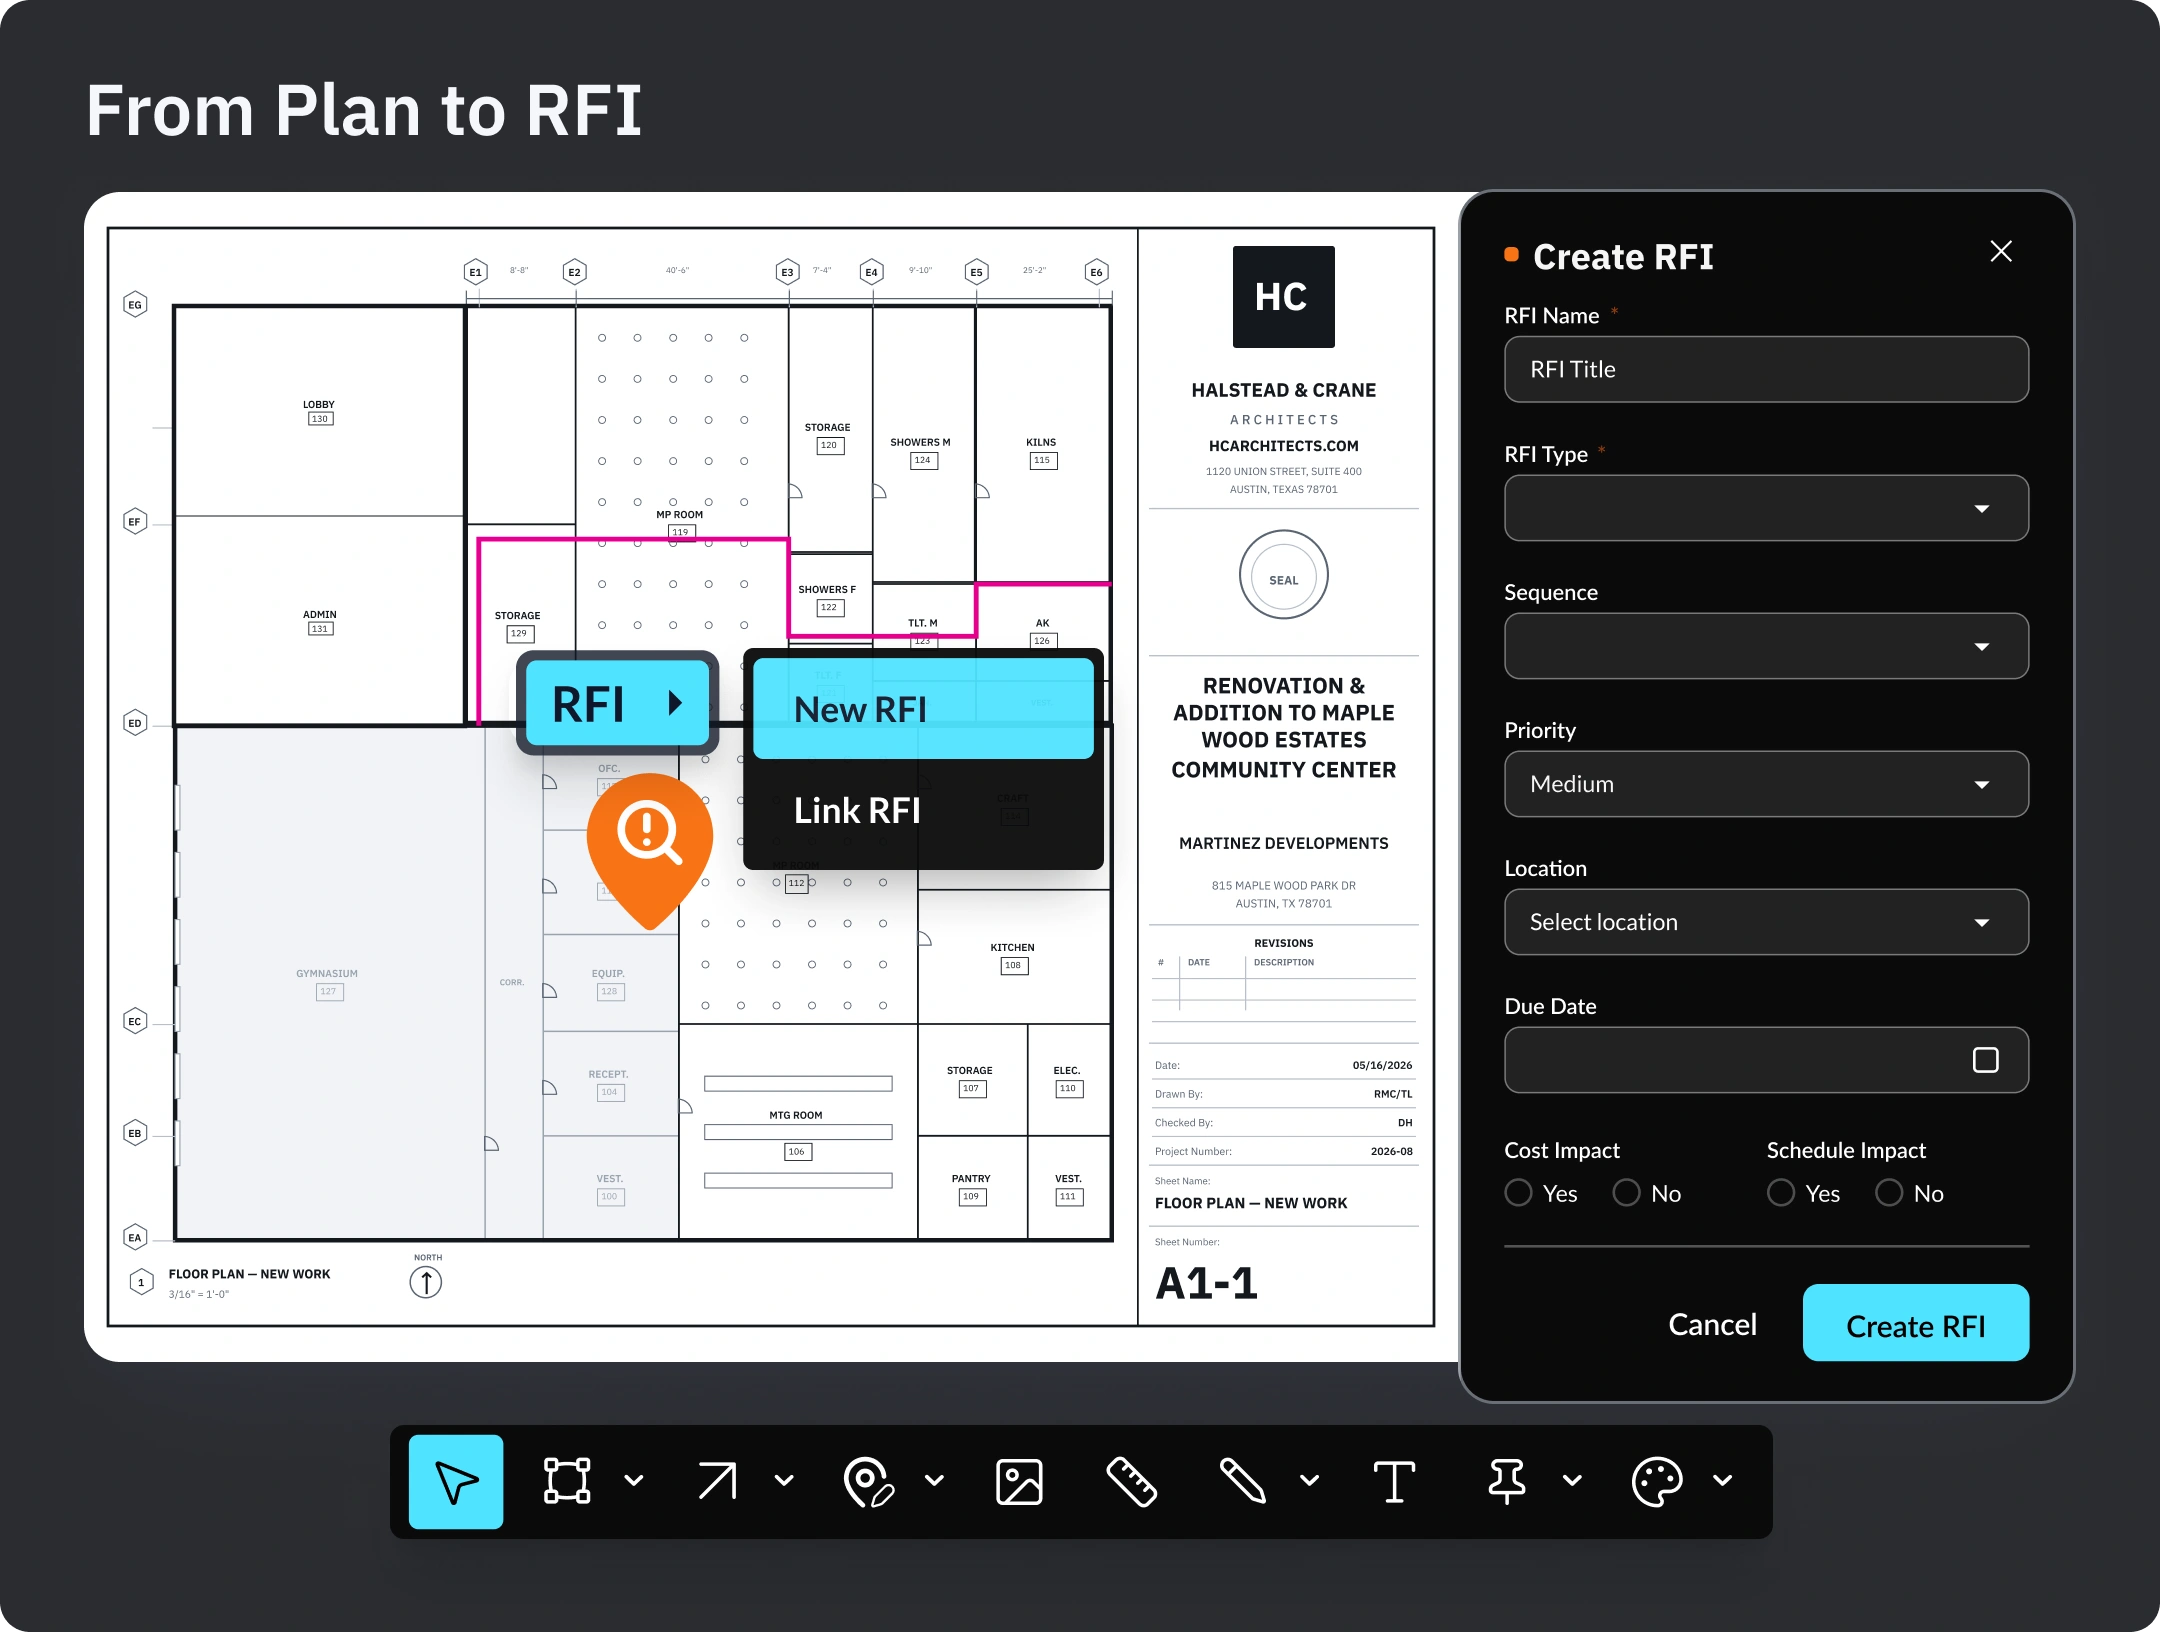Select No for Schedule Impact
The width and height of the screenshot is (2160, 1632).
[1889, 1193]
